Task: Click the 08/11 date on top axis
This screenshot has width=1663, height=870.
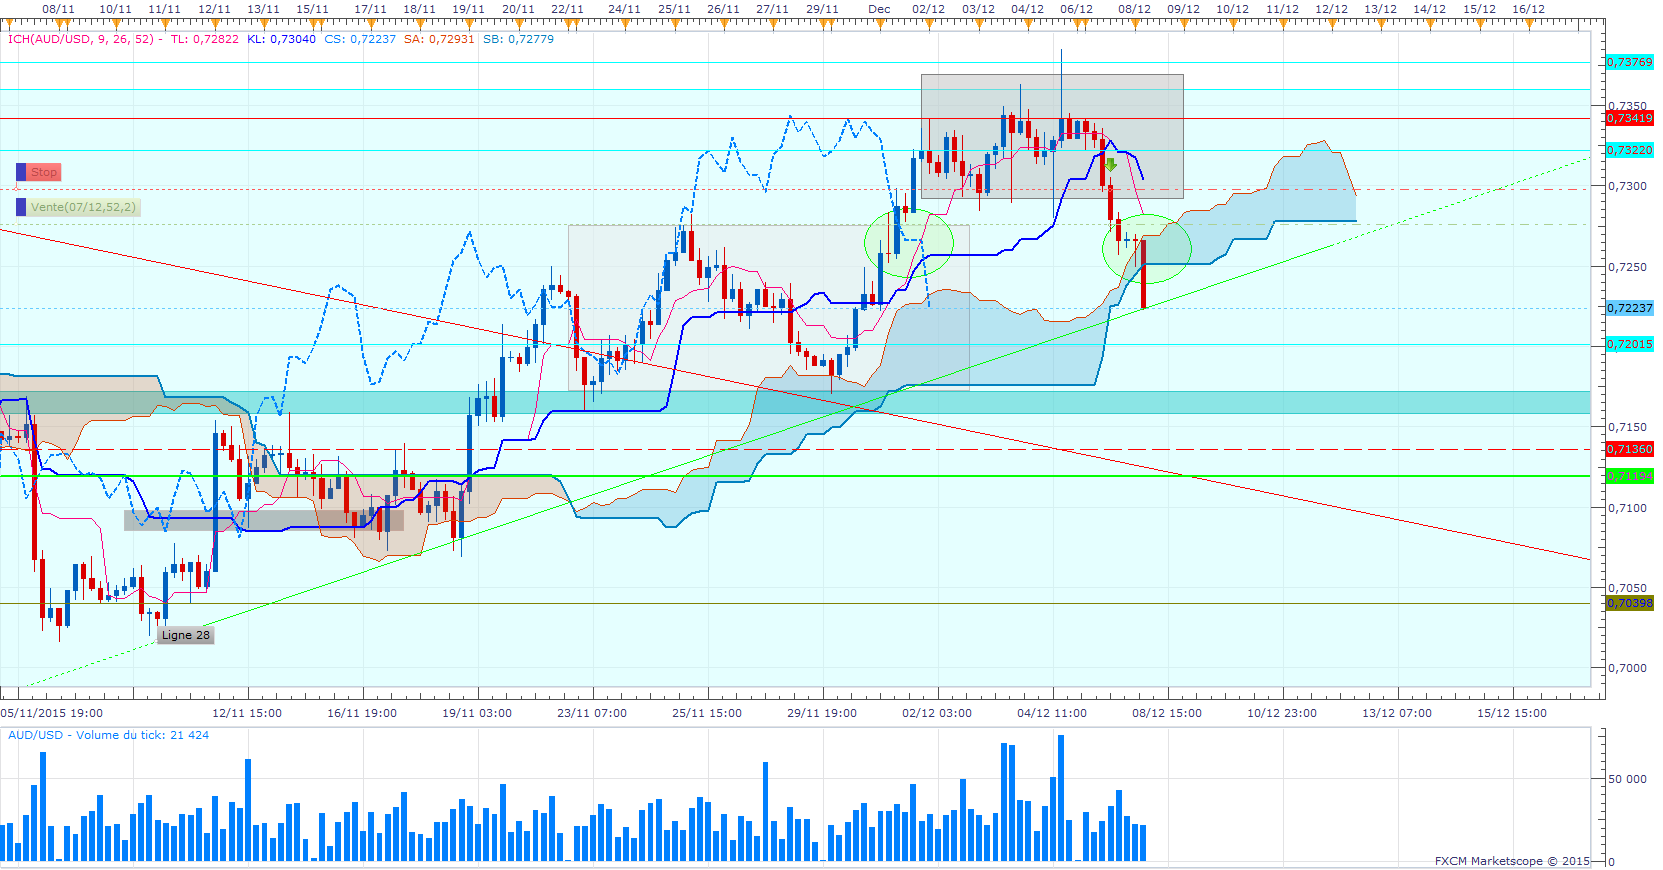Action: [x=58, y=9]
